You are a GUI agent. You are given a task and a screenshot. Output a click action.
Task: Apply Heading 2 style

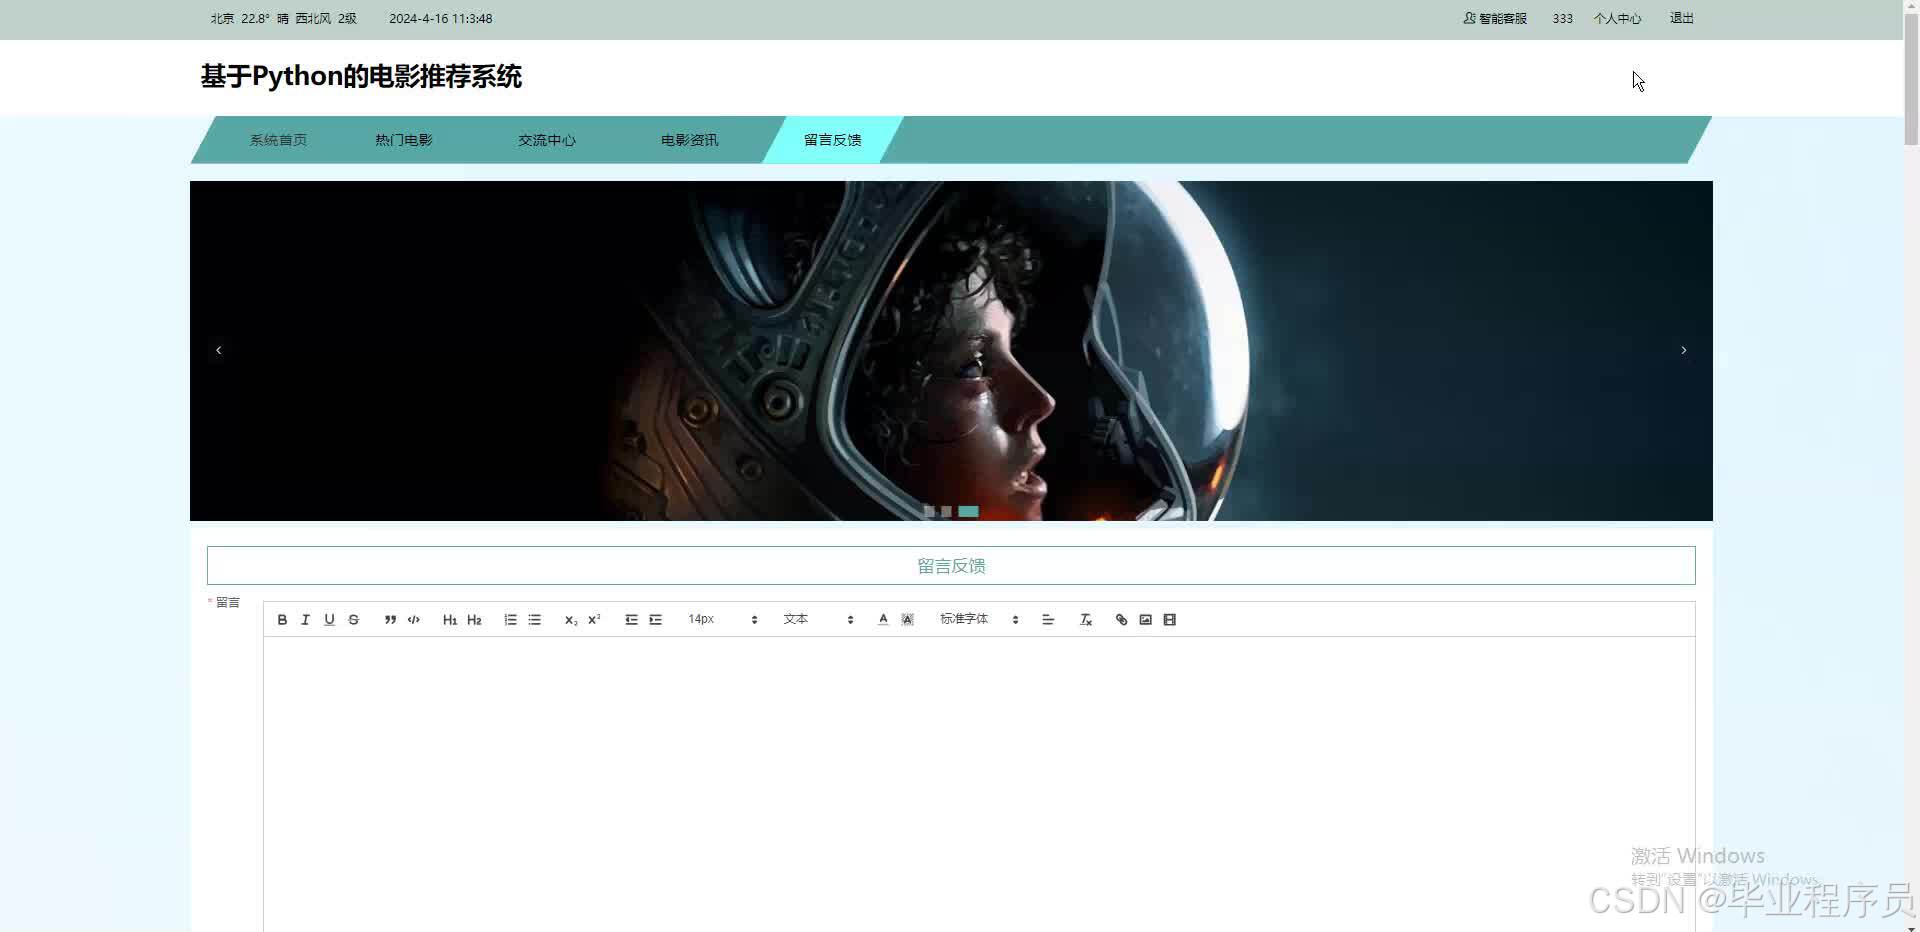point(474,620)
